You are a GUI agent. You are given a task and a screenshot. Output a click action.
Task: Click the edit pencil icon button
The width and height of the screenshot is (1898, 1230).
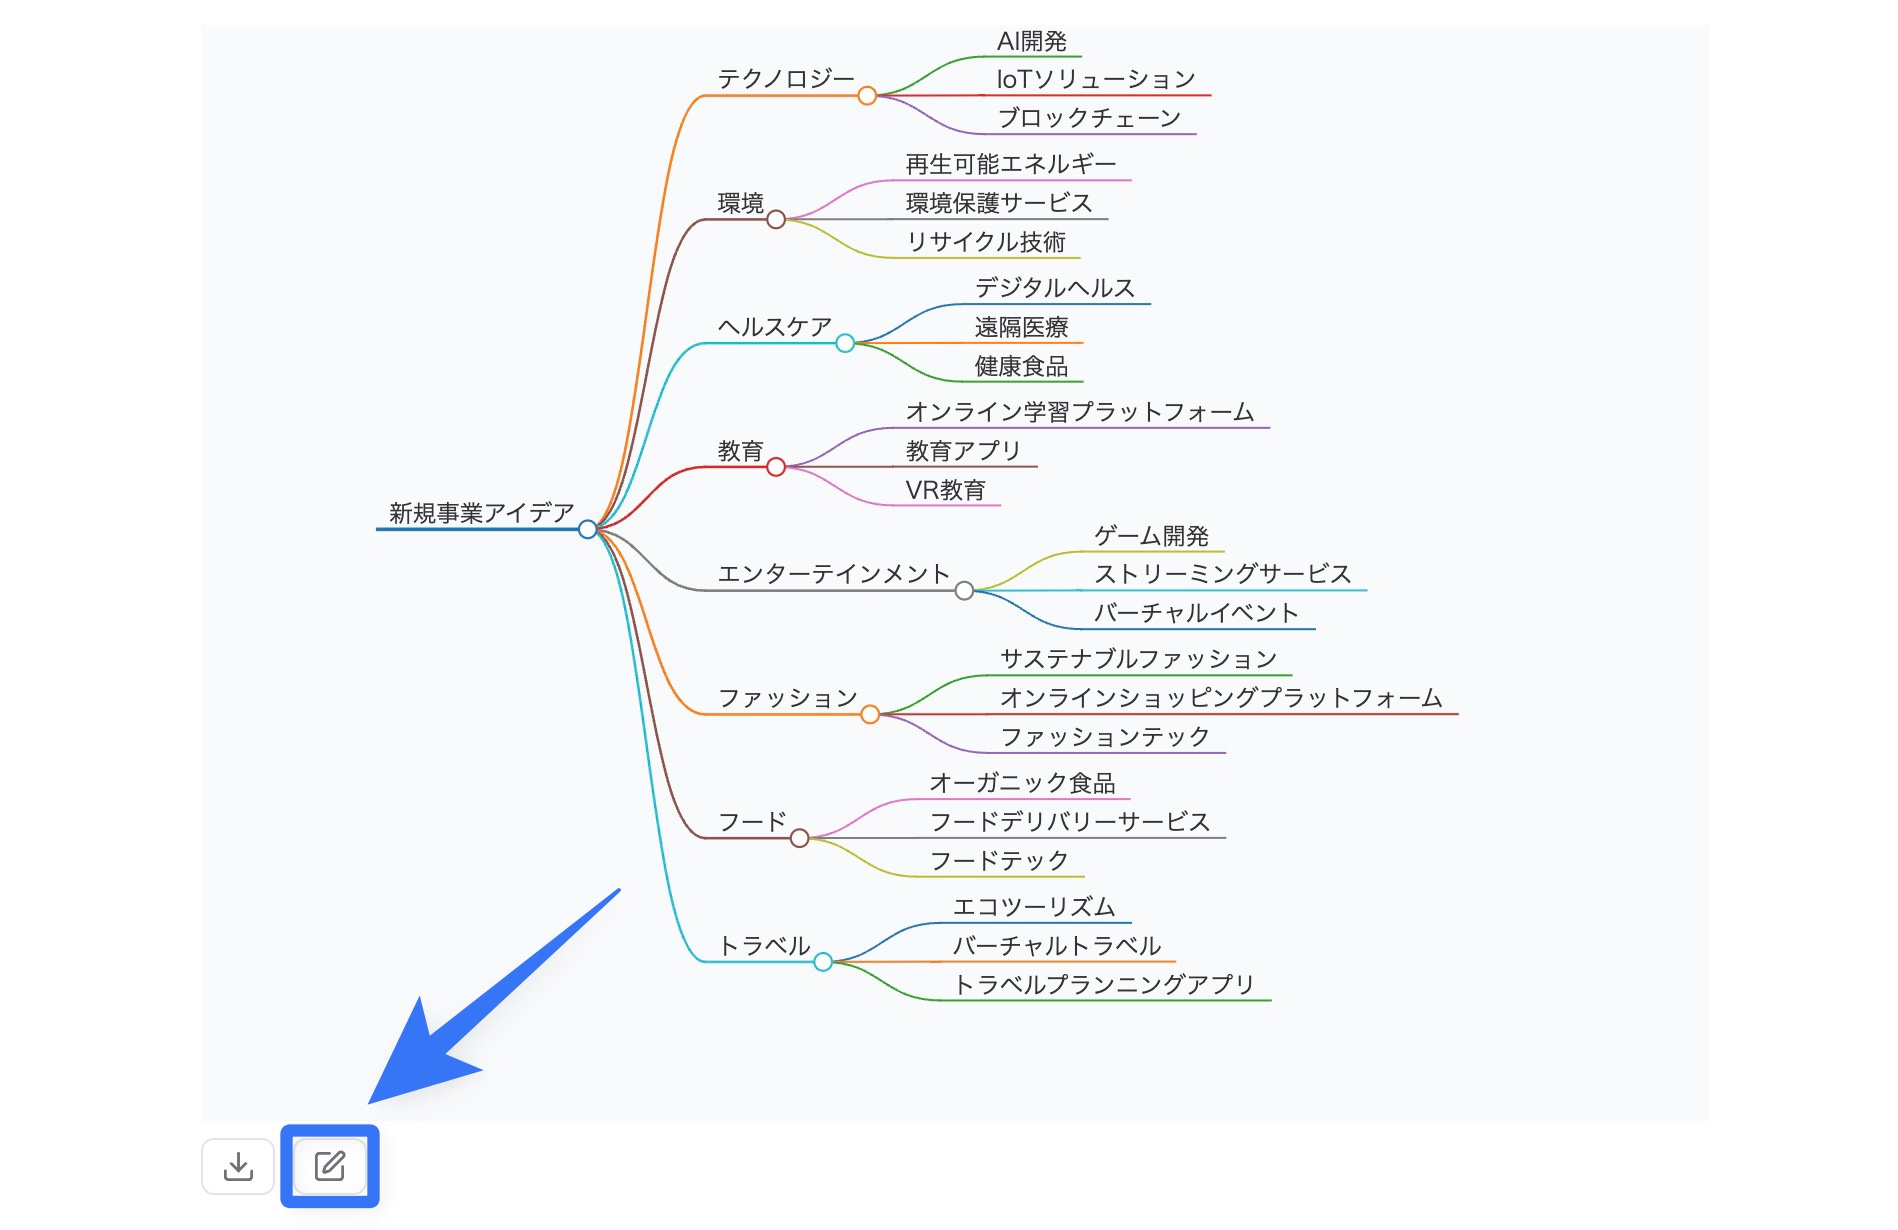[330, 1166]
